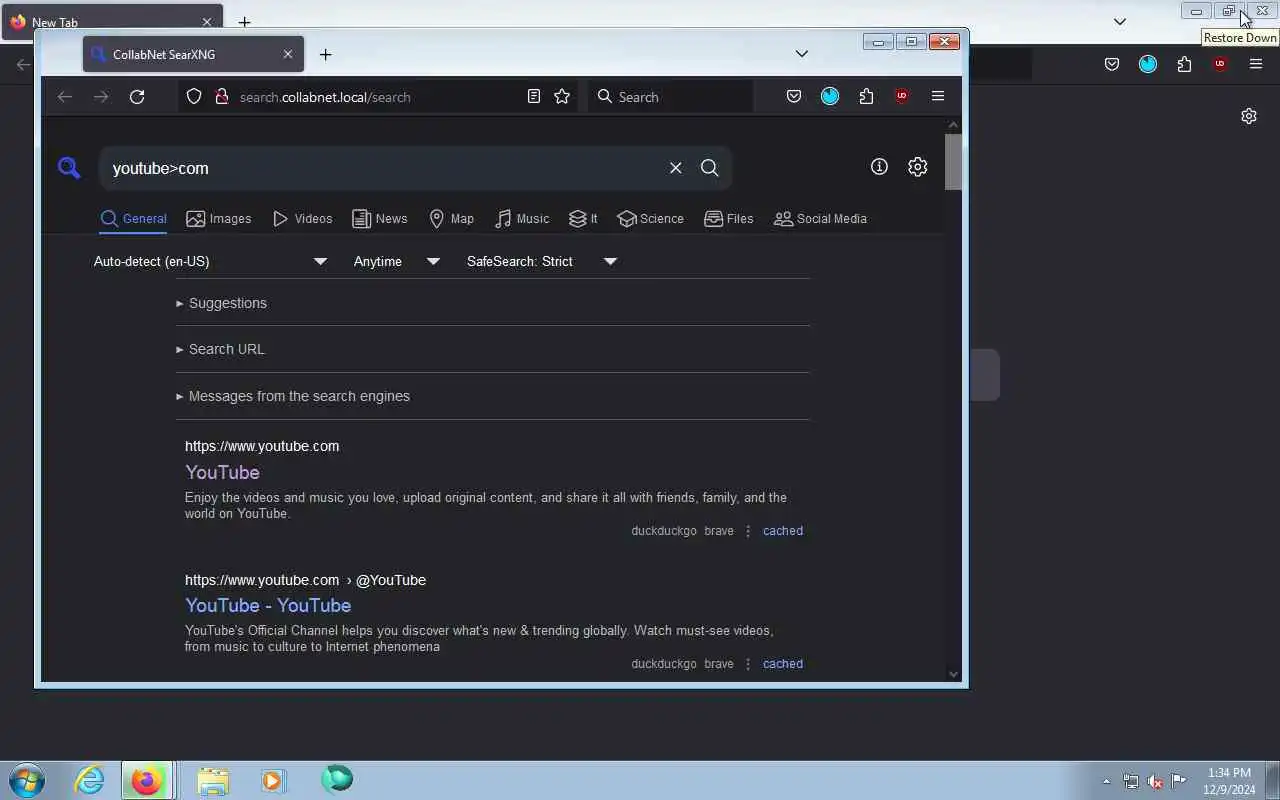Clear the youtube>com search query
Viewport: 1280px width, 800px height.
pos(676,168)
